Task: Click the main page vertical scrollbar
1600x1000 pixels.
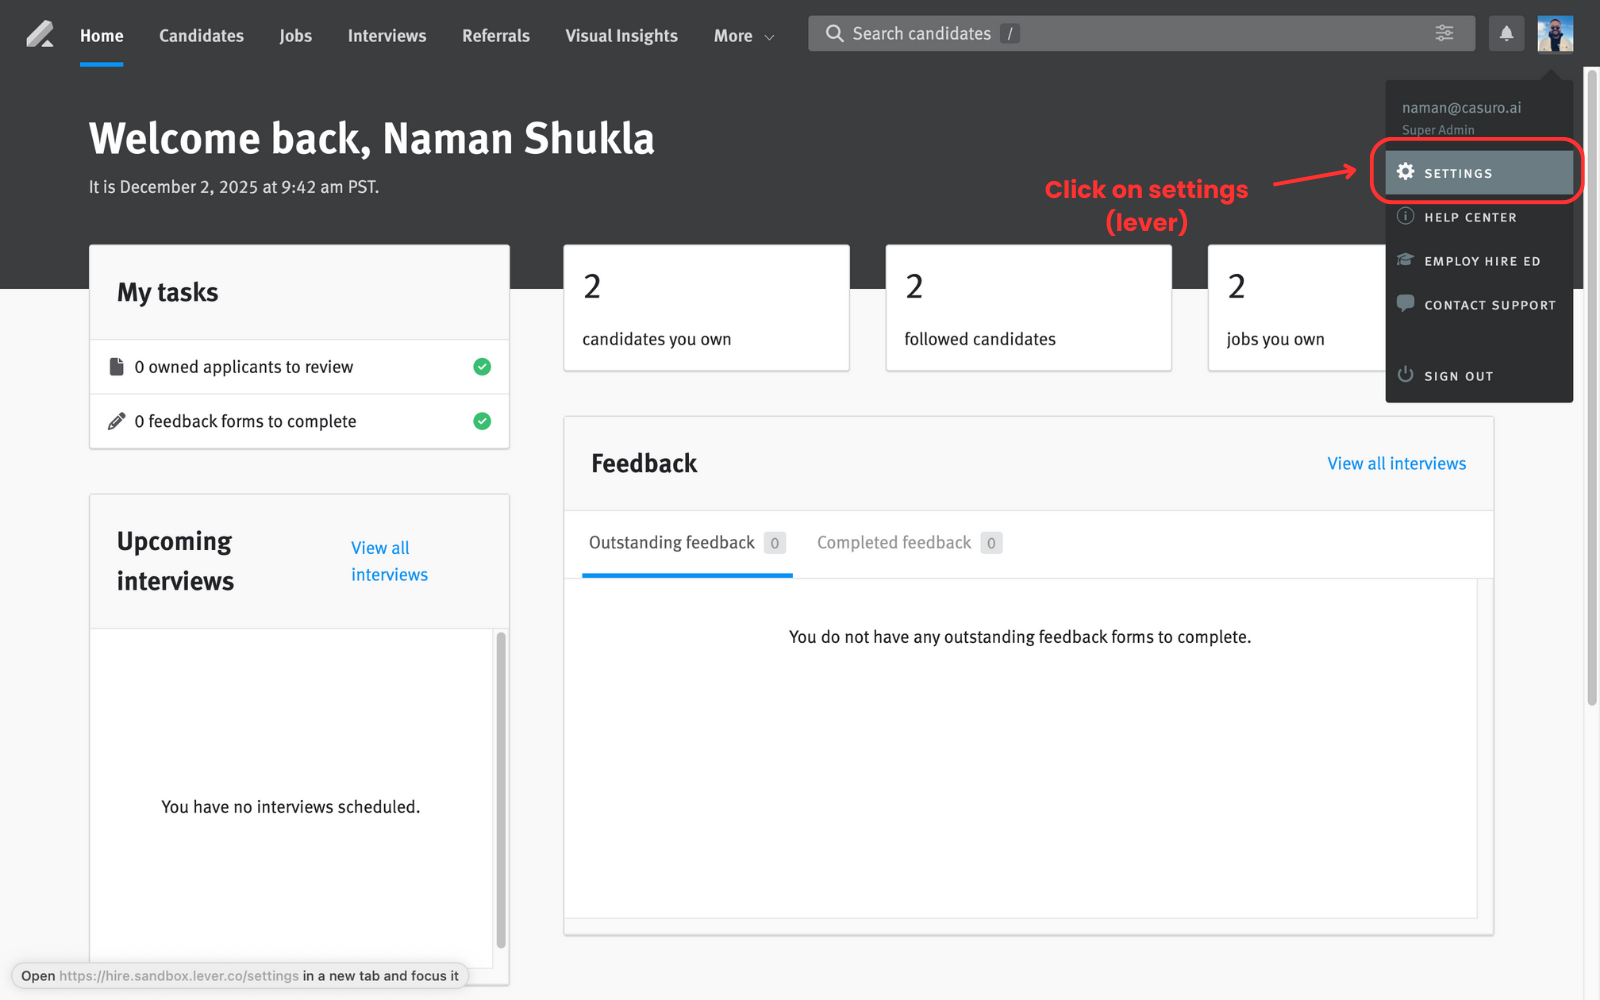Action: (1591, 390)
